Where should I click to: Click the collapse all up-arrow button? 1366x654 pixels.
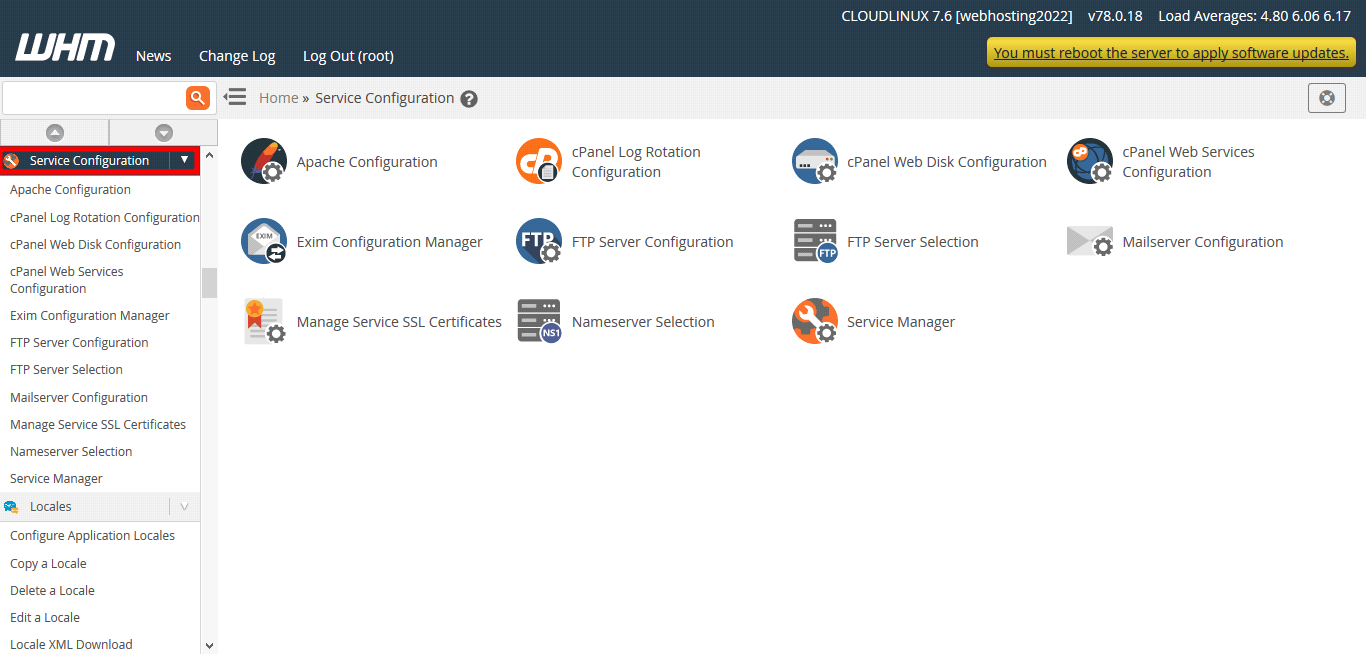click(55, 133)
